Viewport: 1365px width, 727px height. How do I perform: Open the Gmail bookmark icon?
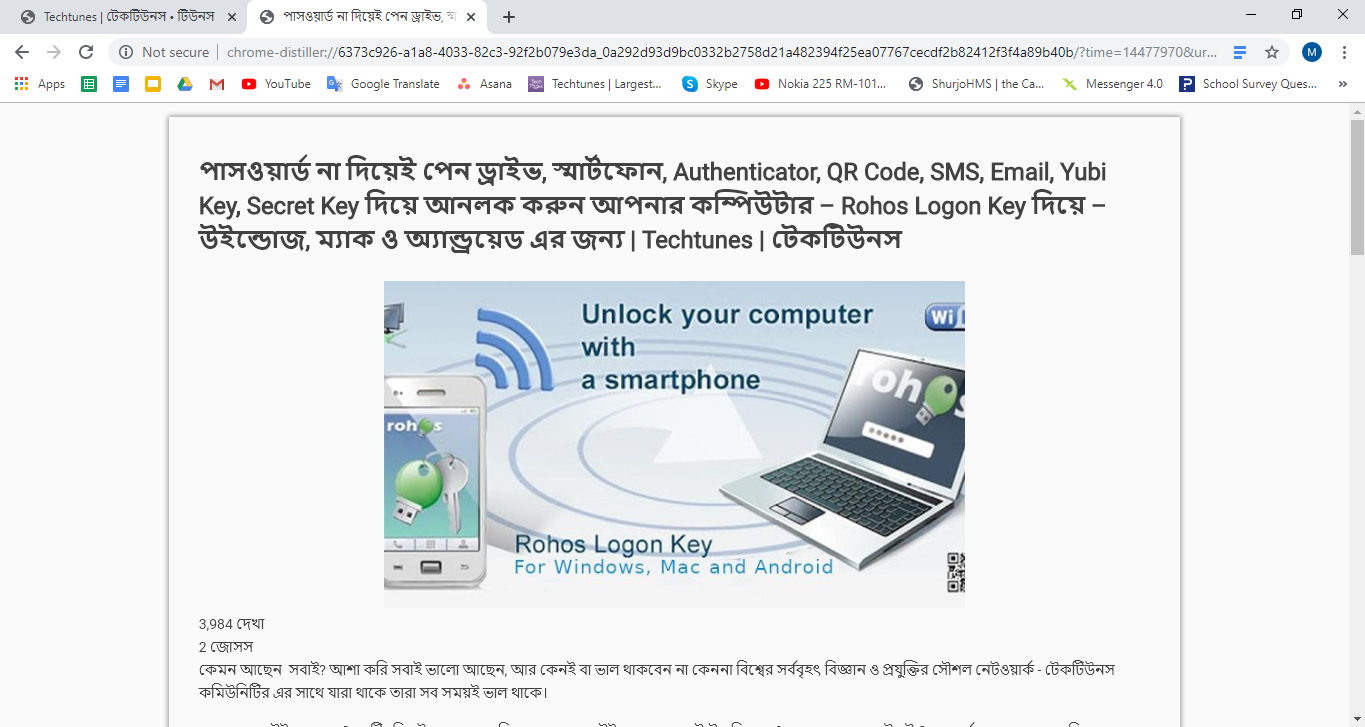click(x=217, y=84)
